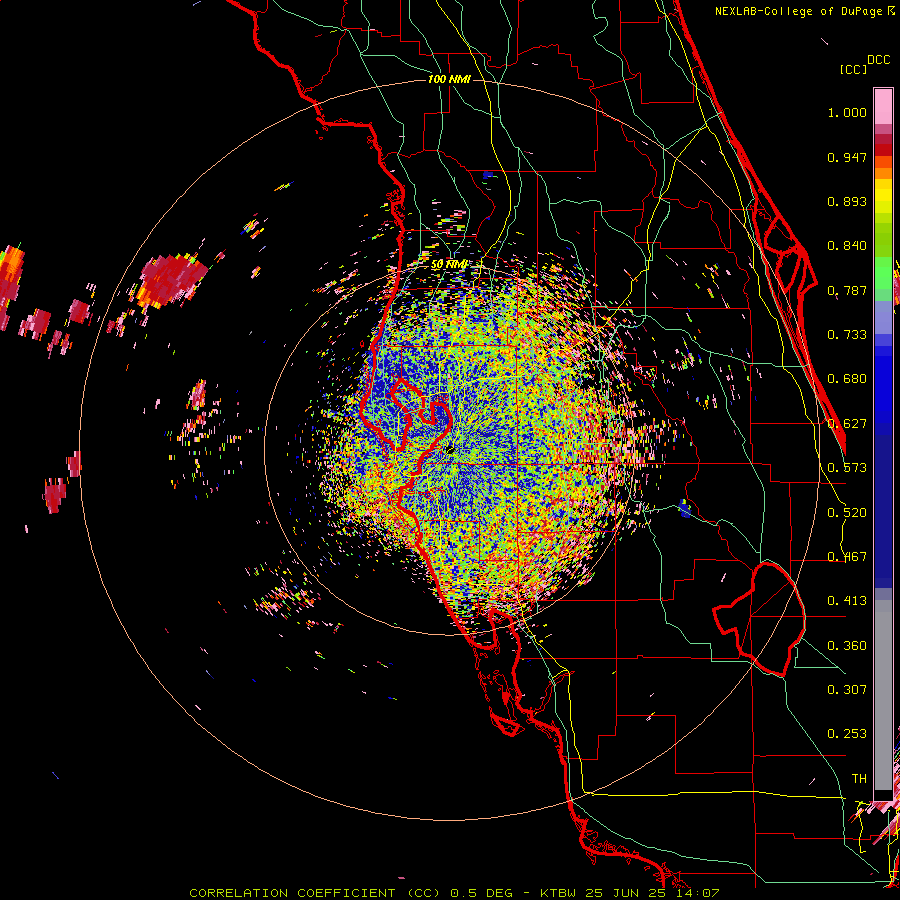Select the 0.840 value on the color scale
900x900 pixels.
pos(847,246)
